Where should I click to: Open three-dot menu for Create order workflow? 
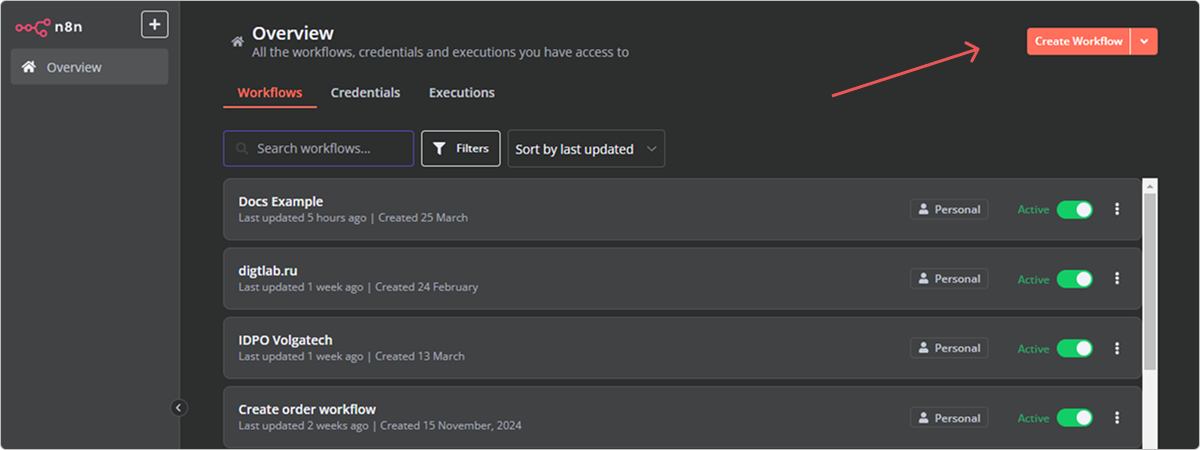click(x=1117, y=418)
